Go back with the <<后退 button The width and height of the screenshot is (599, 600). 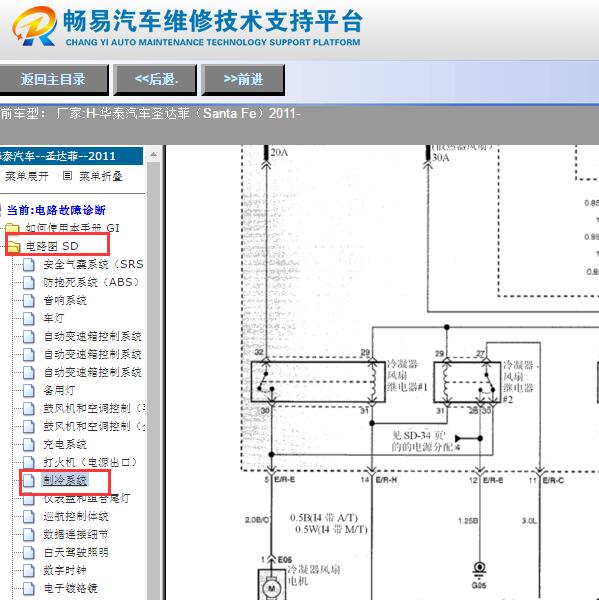156,80
